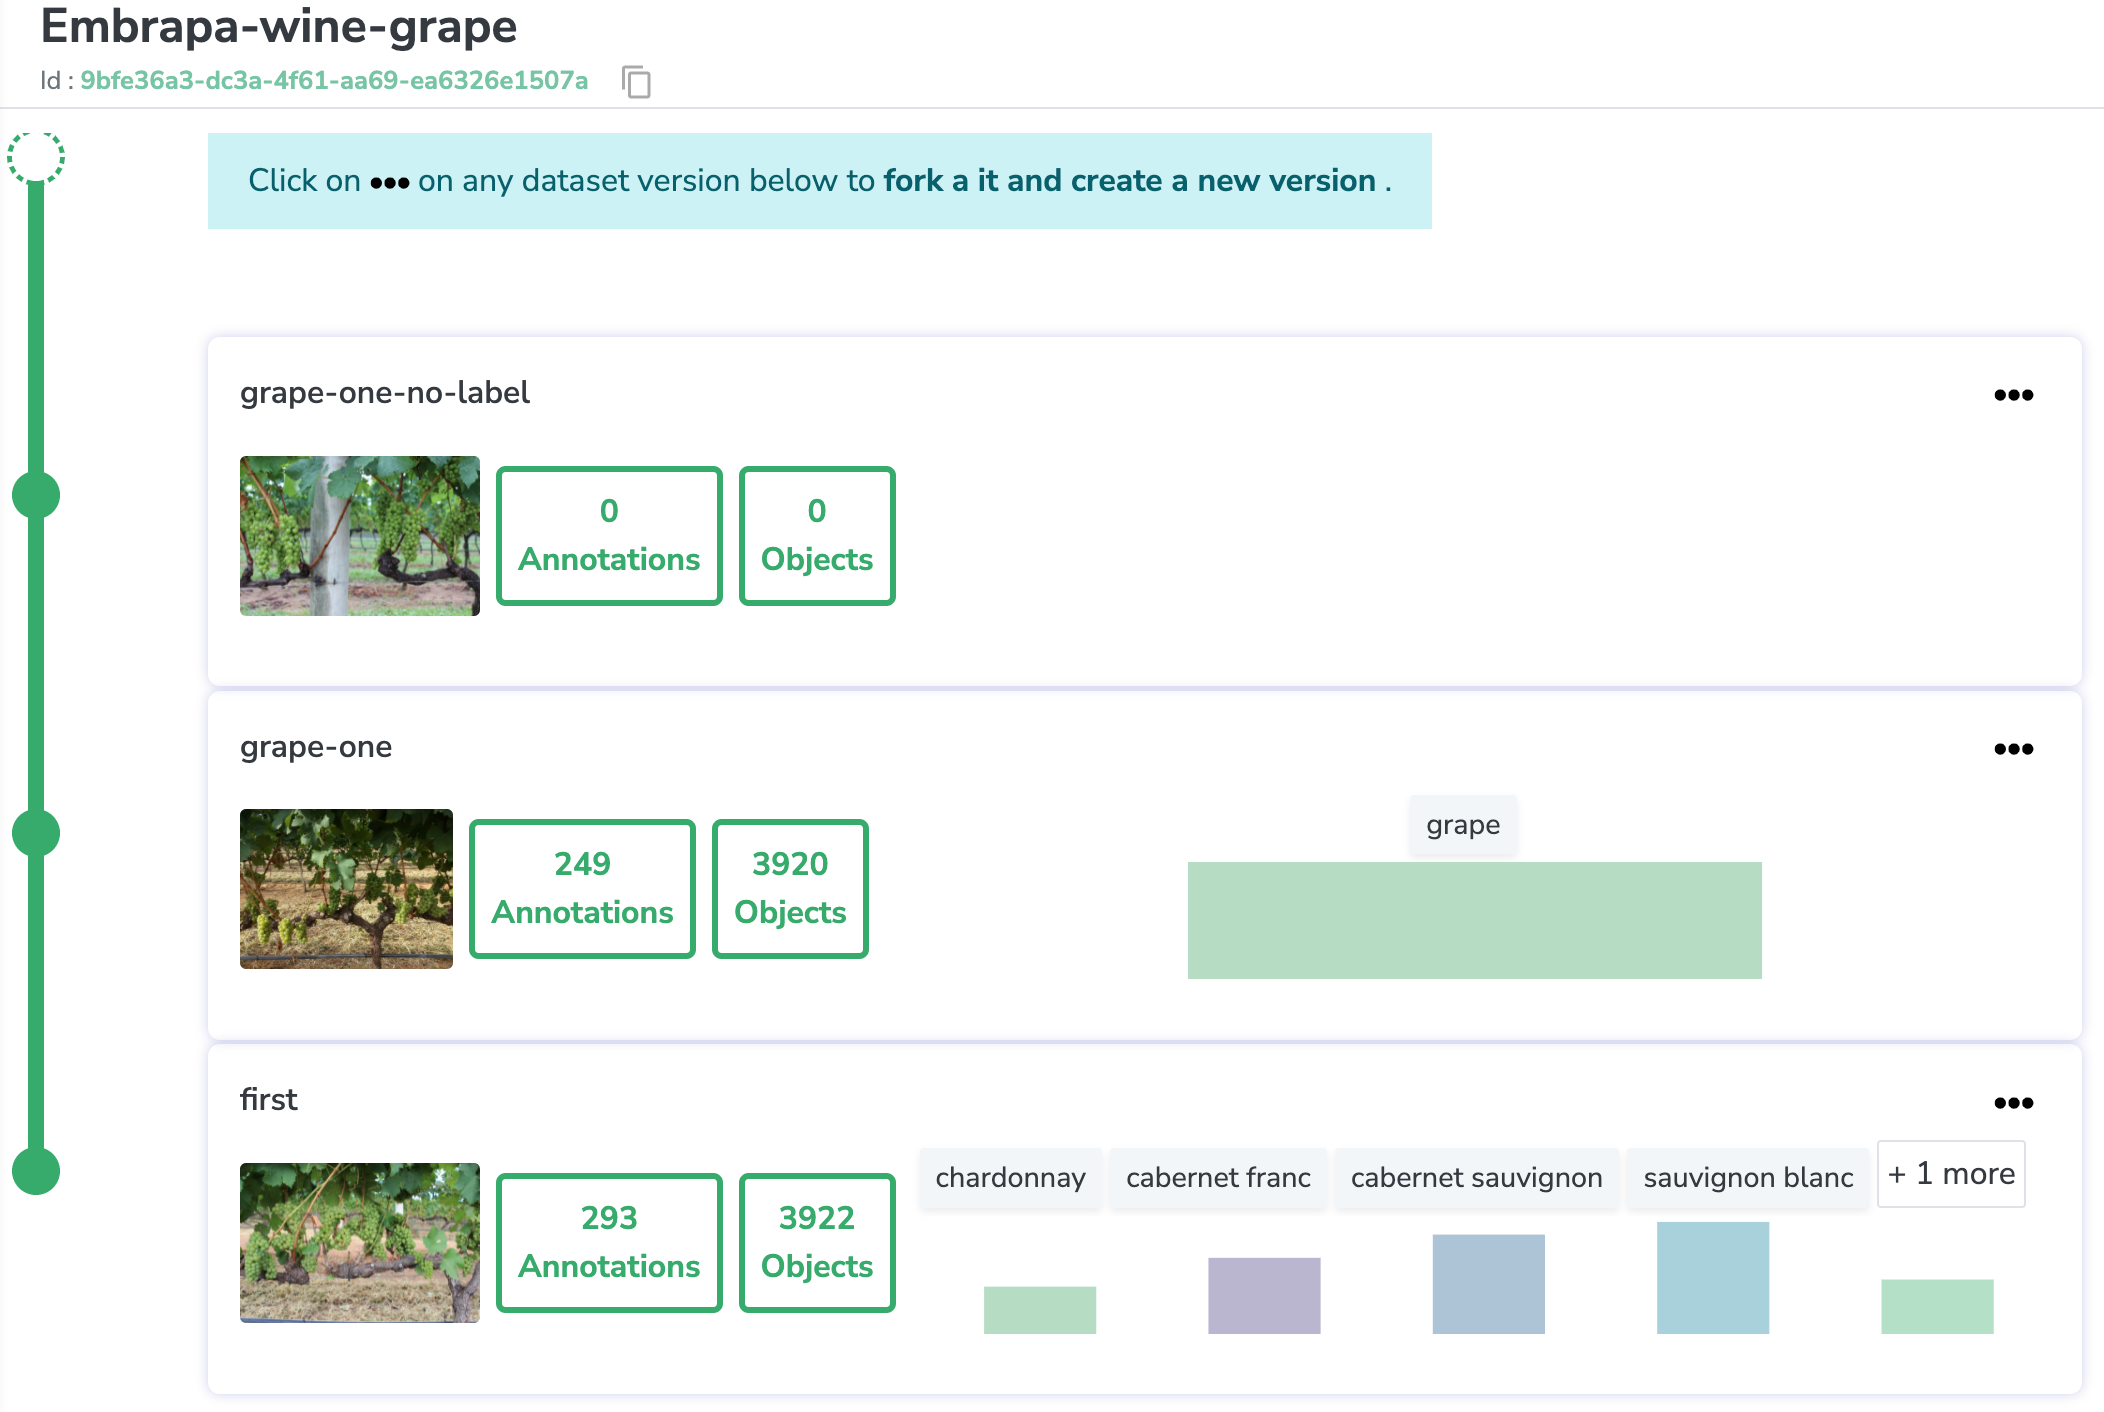Image resolution: width=2104 pixels, height=1412 pixels.
Task: Click the sauvignon blanc light-blue bar
Action: 1713,1278
